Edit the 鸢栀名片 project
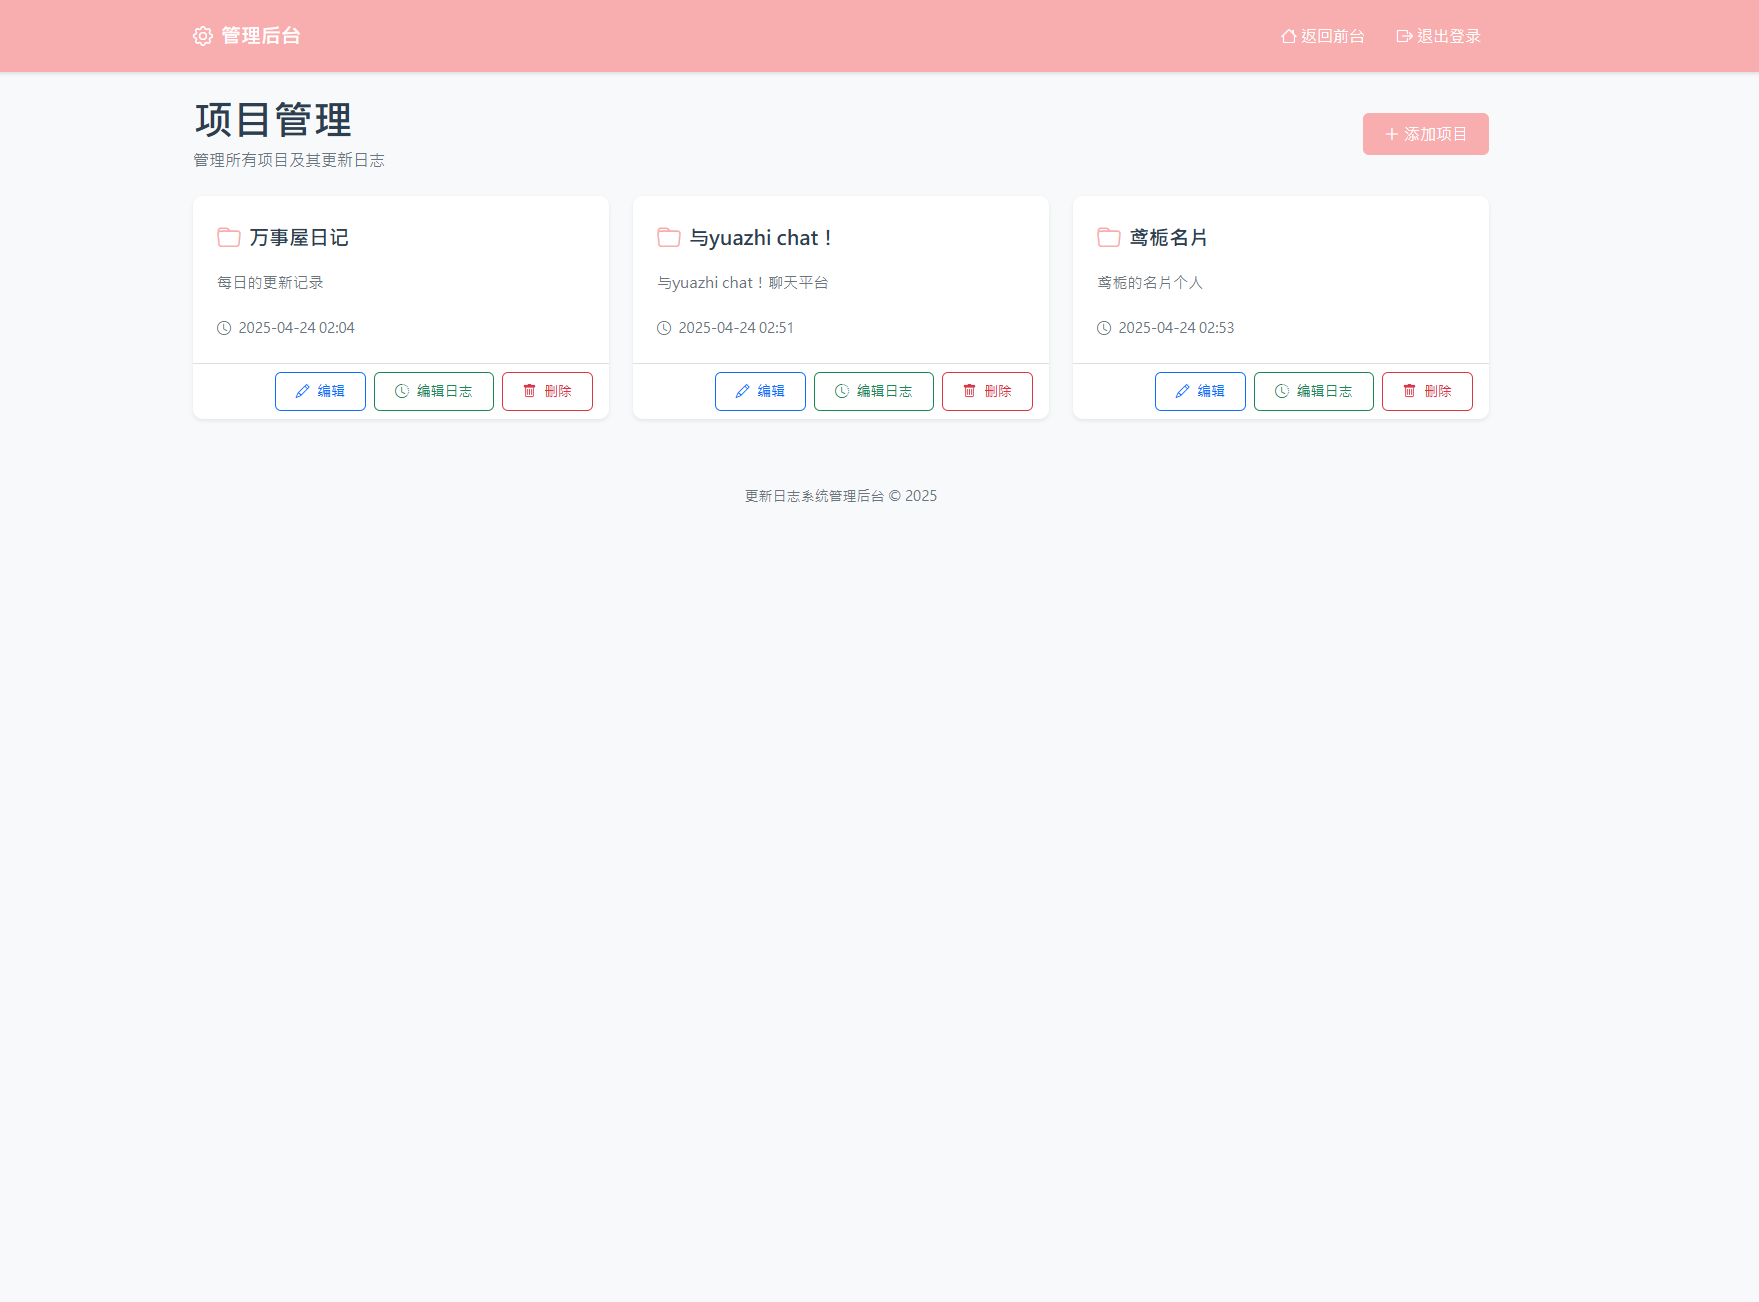Viewport: 1759px width, 1302px height. pyautogui.click(x=1200, y=391)
